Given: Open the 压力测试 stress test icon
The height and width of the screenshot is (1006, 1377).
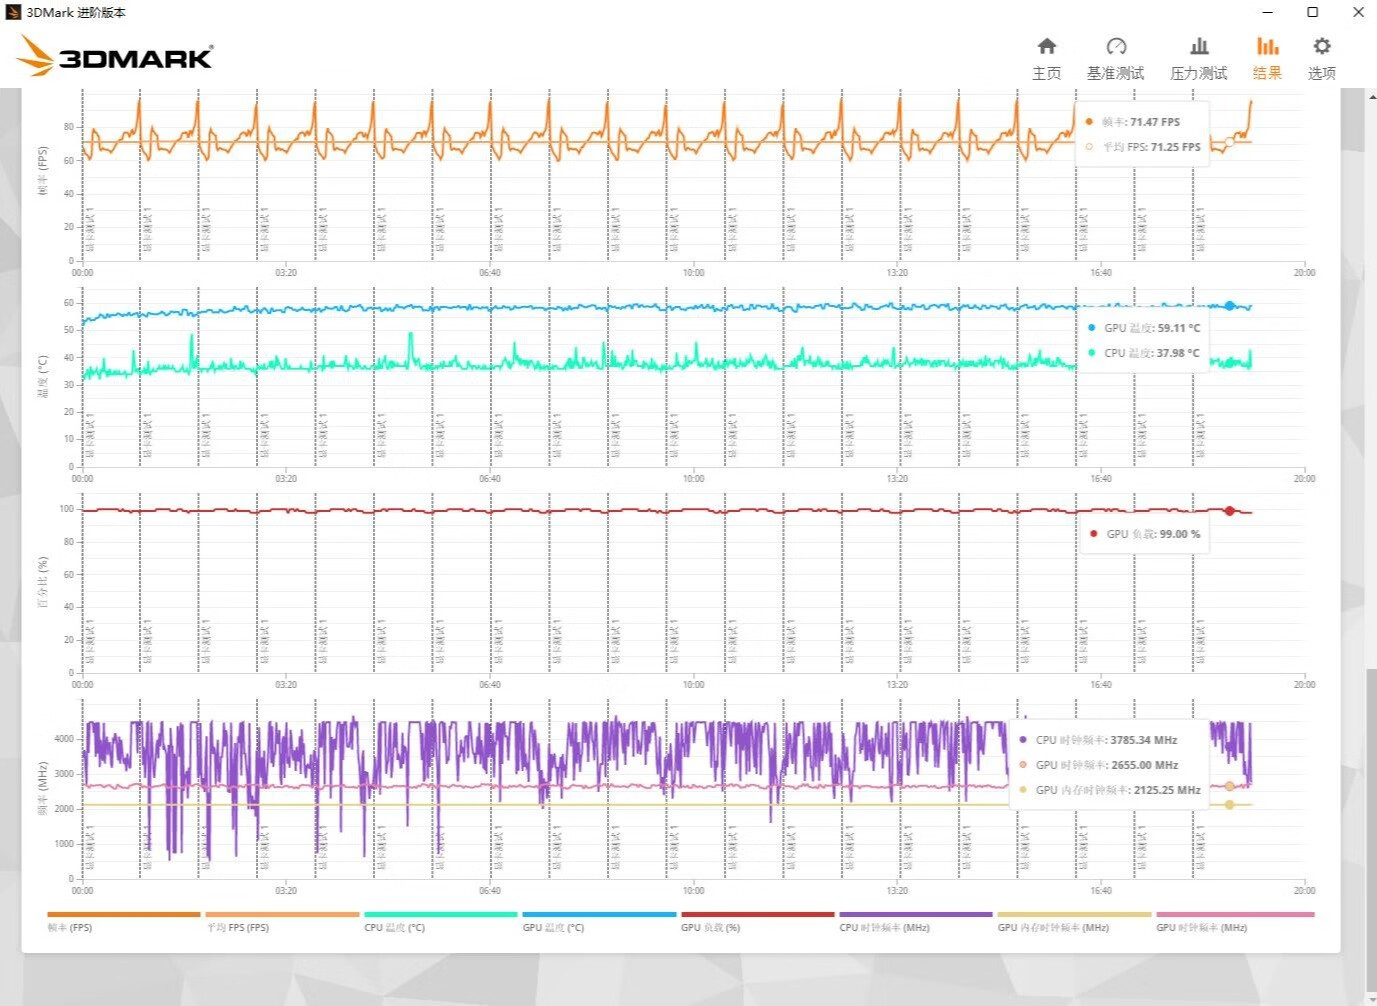Looking at the screenshot, I should [x=1199, y=46].
